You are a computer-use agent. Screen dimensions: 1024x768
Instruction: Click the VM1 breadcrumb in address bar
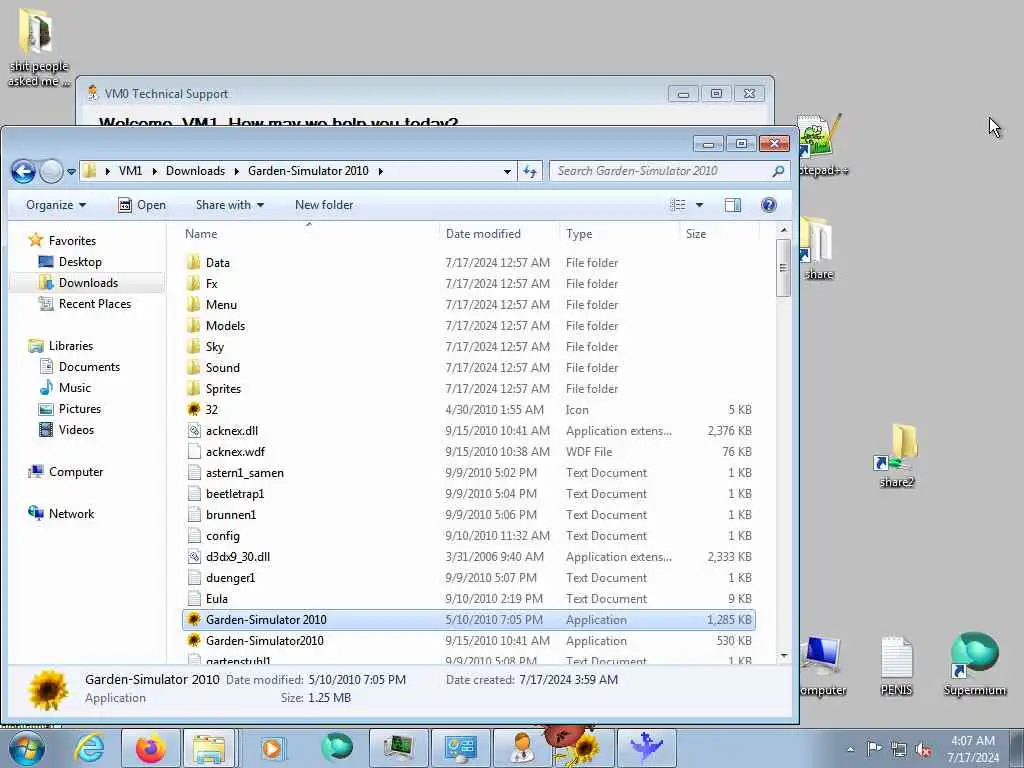130,171
